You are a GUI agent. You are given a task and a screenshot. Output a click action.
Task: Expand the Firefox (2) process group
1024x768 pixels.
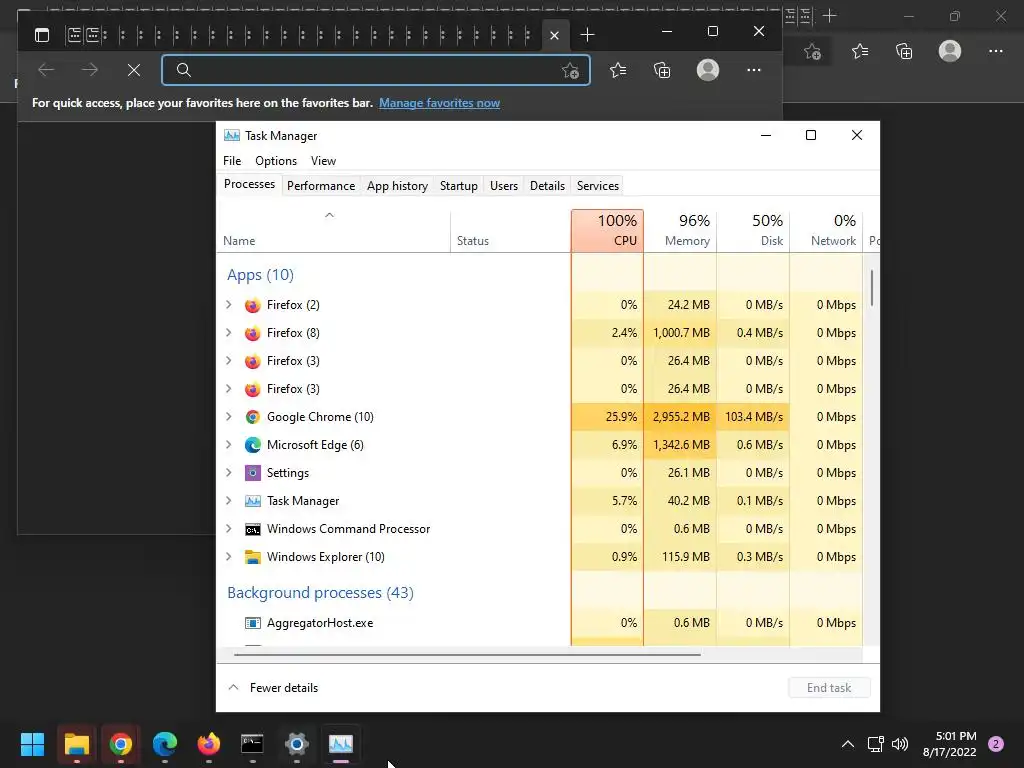click(x=229, y=304)
